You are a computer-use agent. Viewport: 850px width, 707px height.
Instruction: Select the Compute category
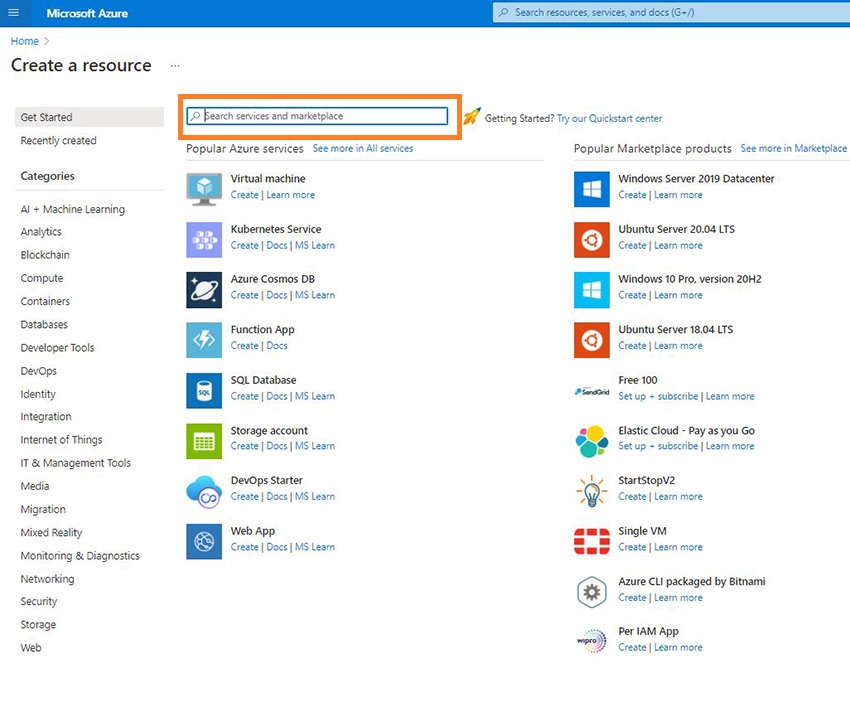coord(42,278)
